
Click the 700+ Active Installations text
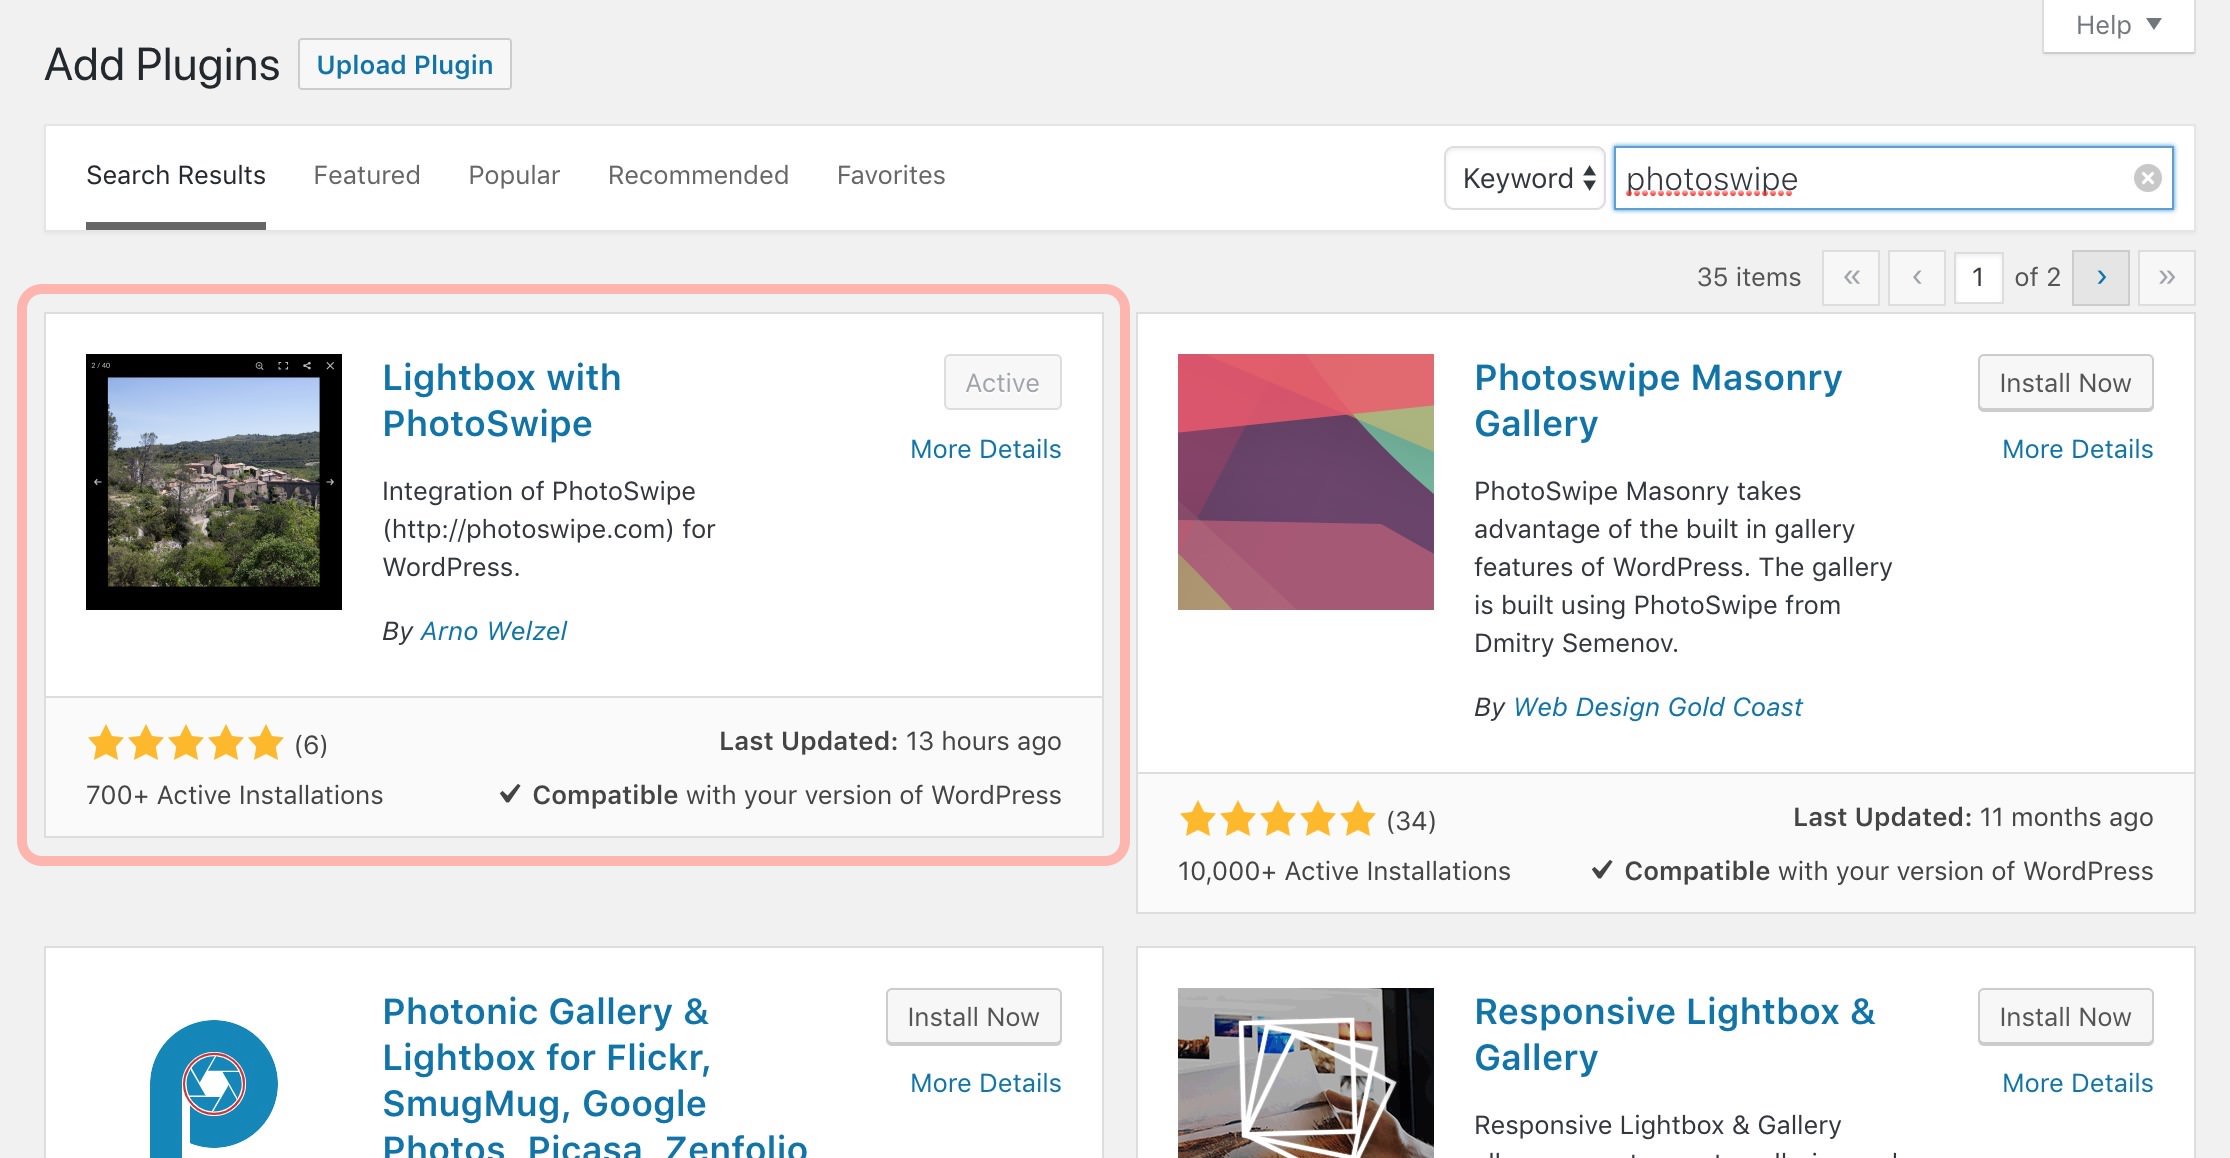pos(234,795)
